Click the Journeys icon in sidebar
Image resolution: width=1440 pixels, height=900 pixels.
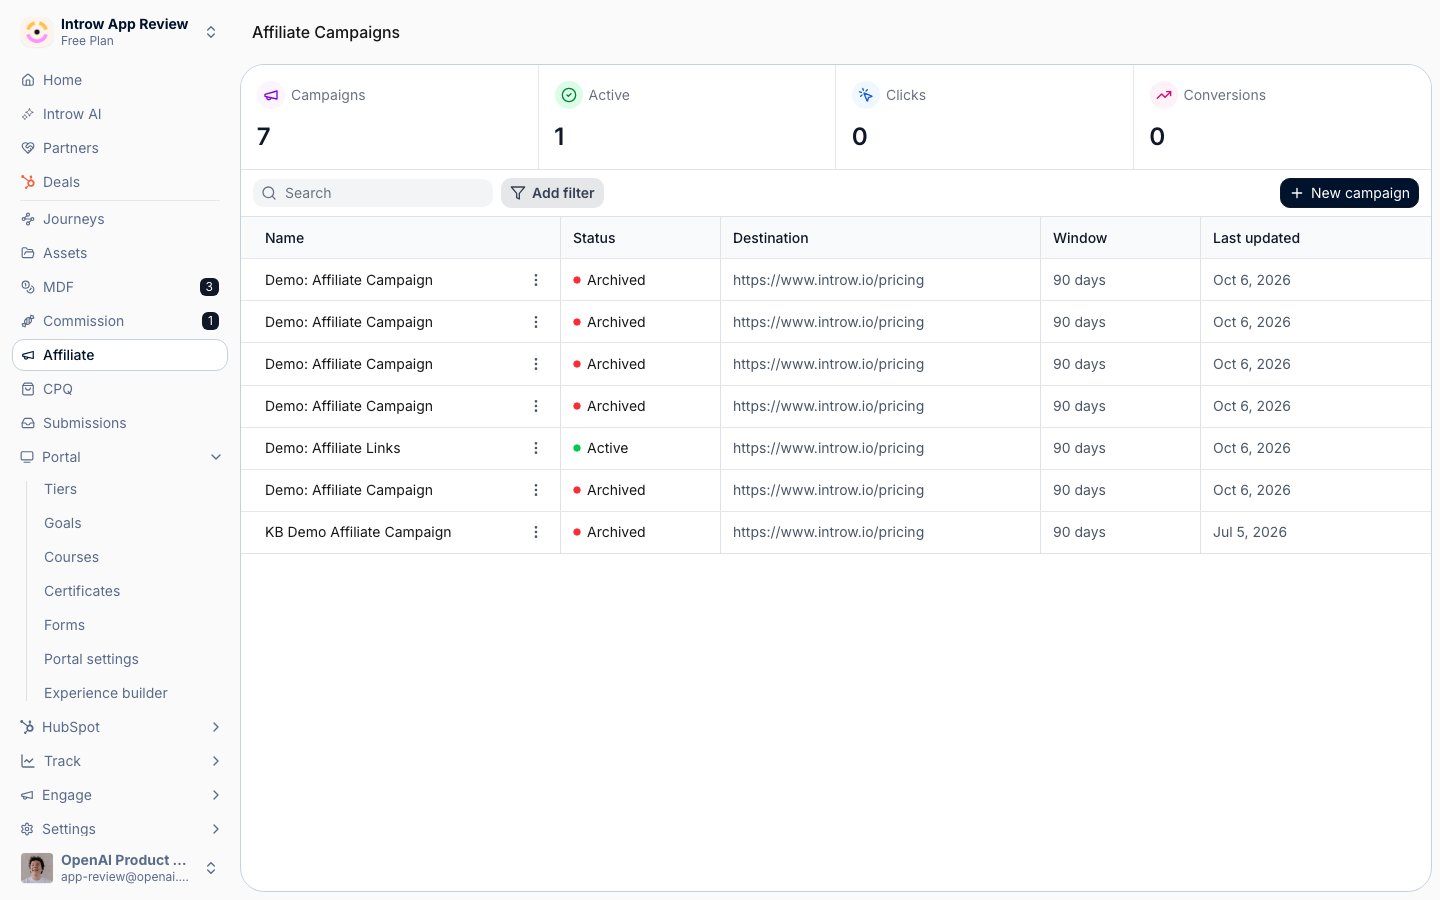coord(28,219)
